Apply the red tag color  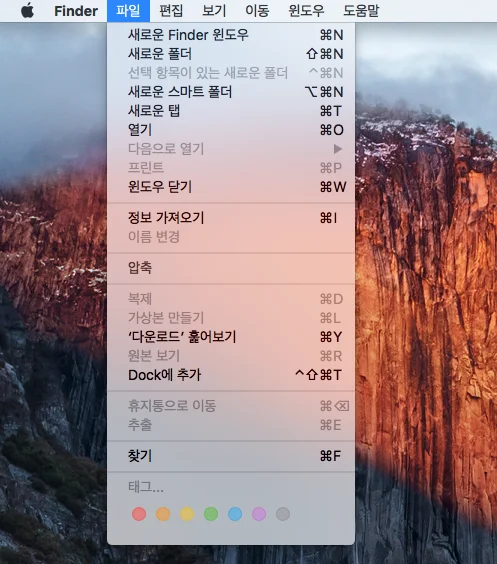point(139,514)
